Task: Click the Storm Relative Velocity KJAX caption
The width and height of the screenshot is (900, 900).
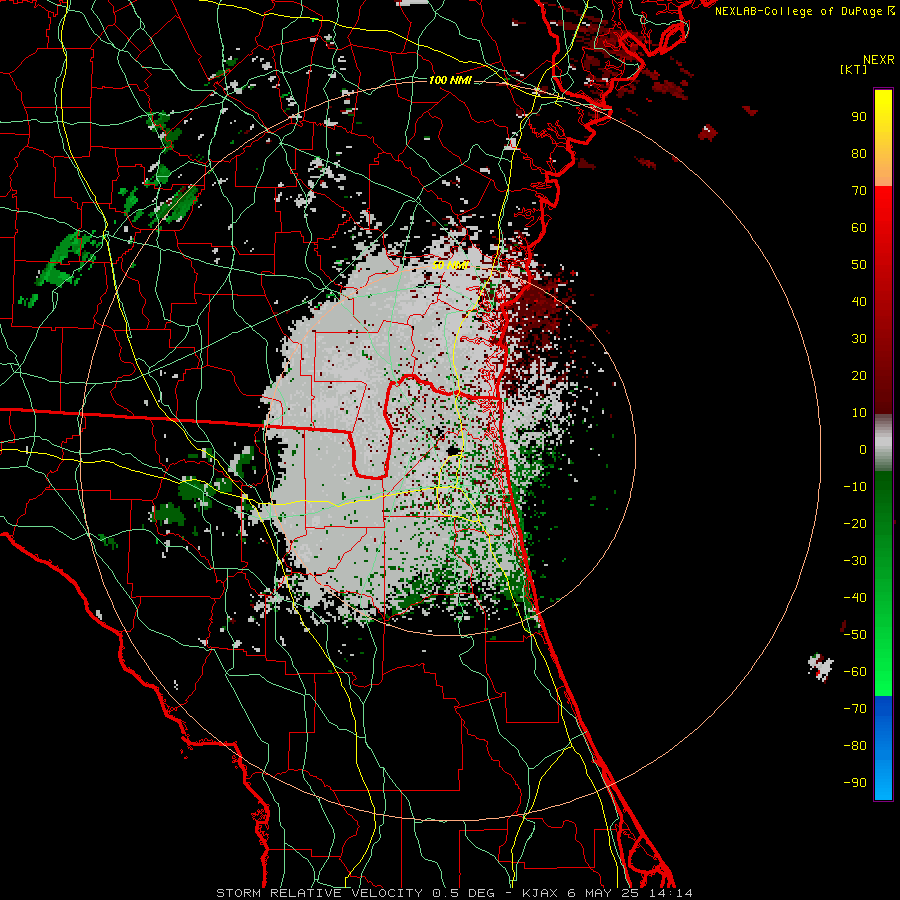Action: 454,893
